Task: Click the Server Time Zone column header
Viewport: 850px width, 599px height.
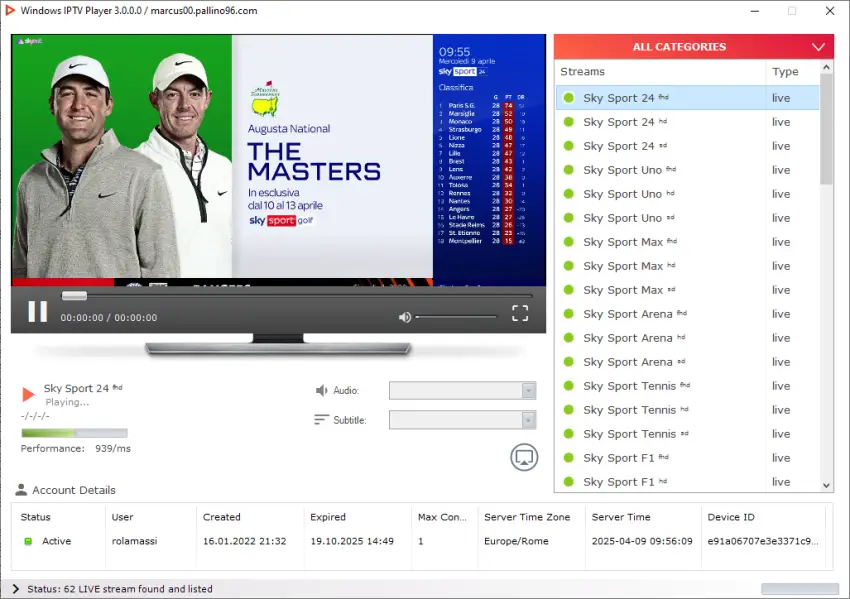Action: (527, 517)
